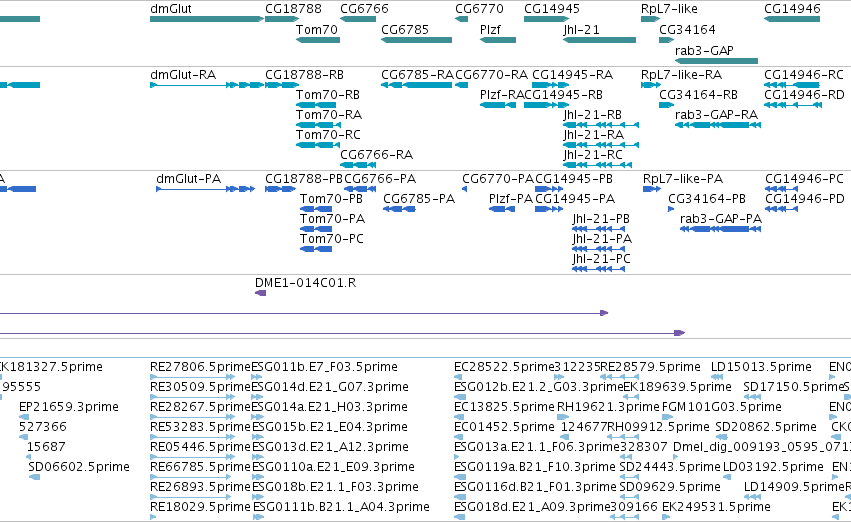The height and width of the screenshot is (522, 851).
Task: Select the RpL7-like-PA protein label
Action: pos(683,179)
